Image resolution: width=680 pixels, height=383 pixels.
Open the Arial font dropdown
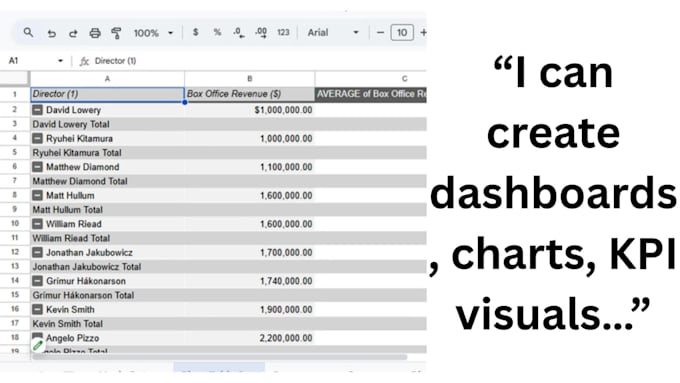[333, 33]
